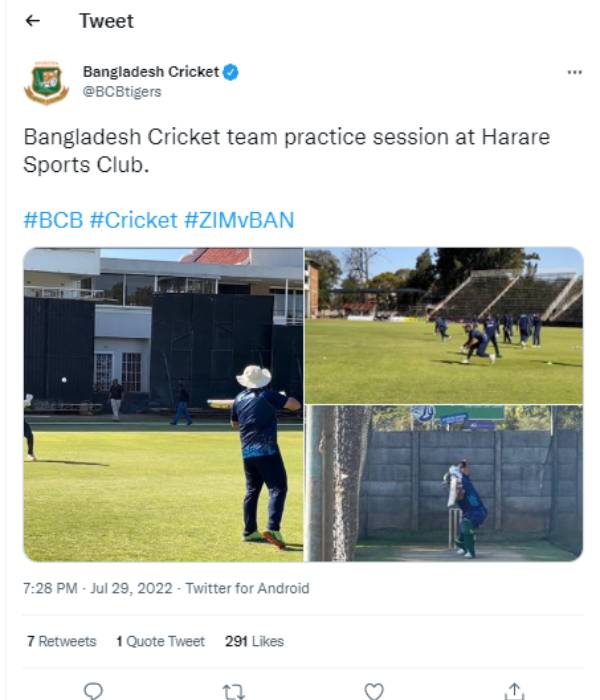Viewport: 600px width, 700px height.
Task: Click the tweet timestamp 7:28 PM
Action: [x=49, y=589]
